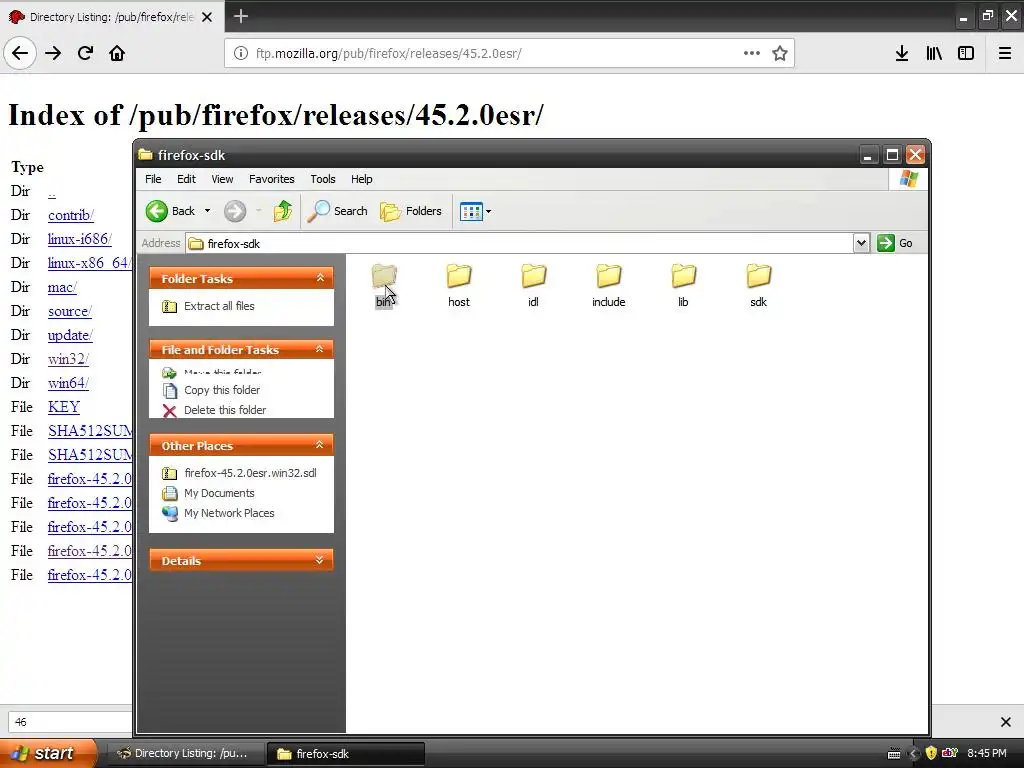Open the update/ directory link
The image size is (1024, 768).
(x=70, y=335)
